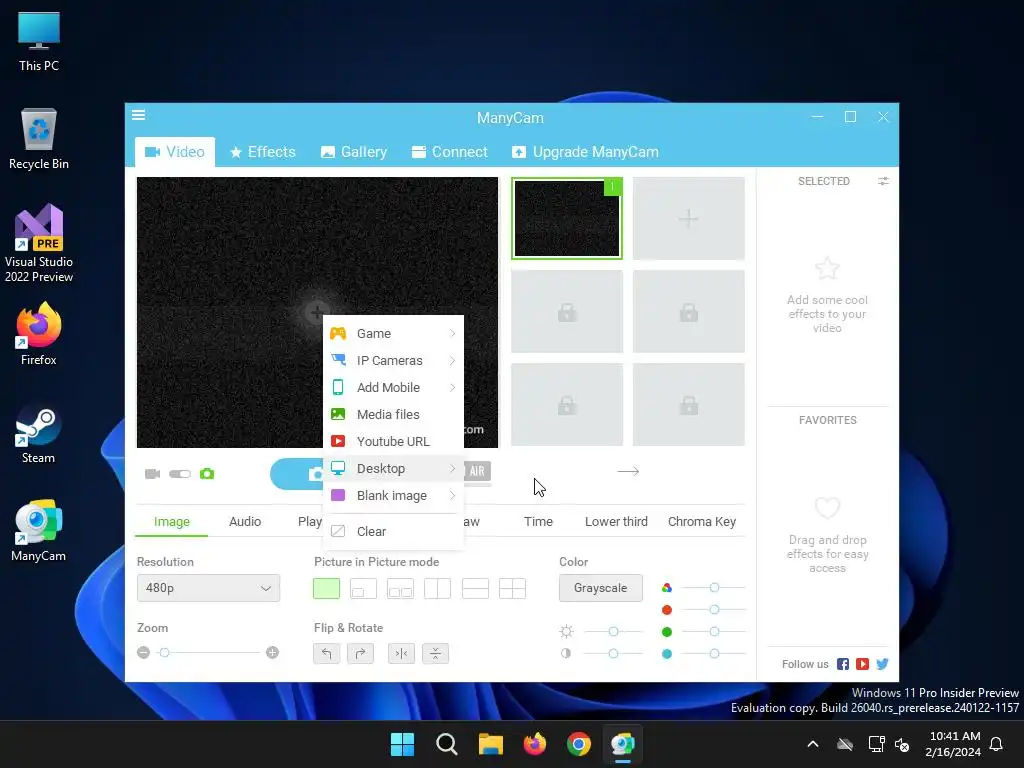
Task: Toggle the video/photo mode switch
Action: 180,473
